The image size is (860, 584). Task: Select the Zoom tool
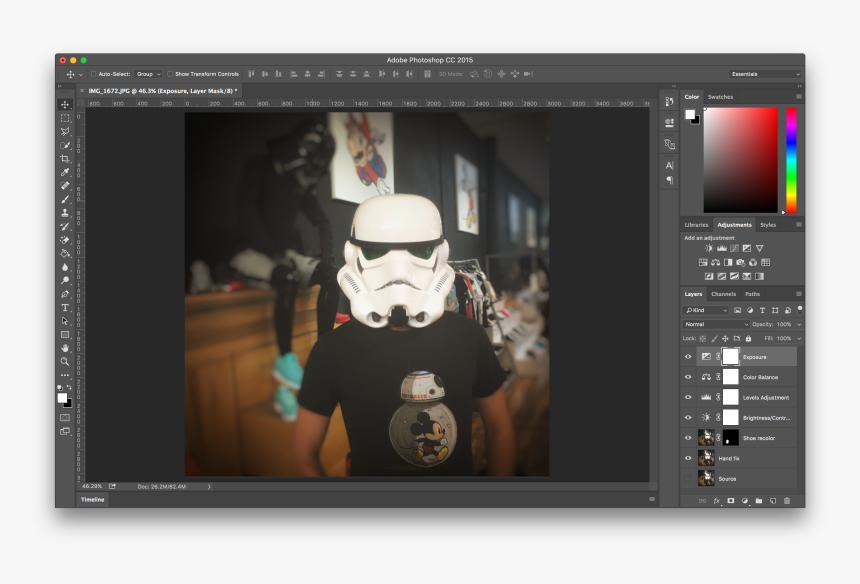(x=65, y=361)
